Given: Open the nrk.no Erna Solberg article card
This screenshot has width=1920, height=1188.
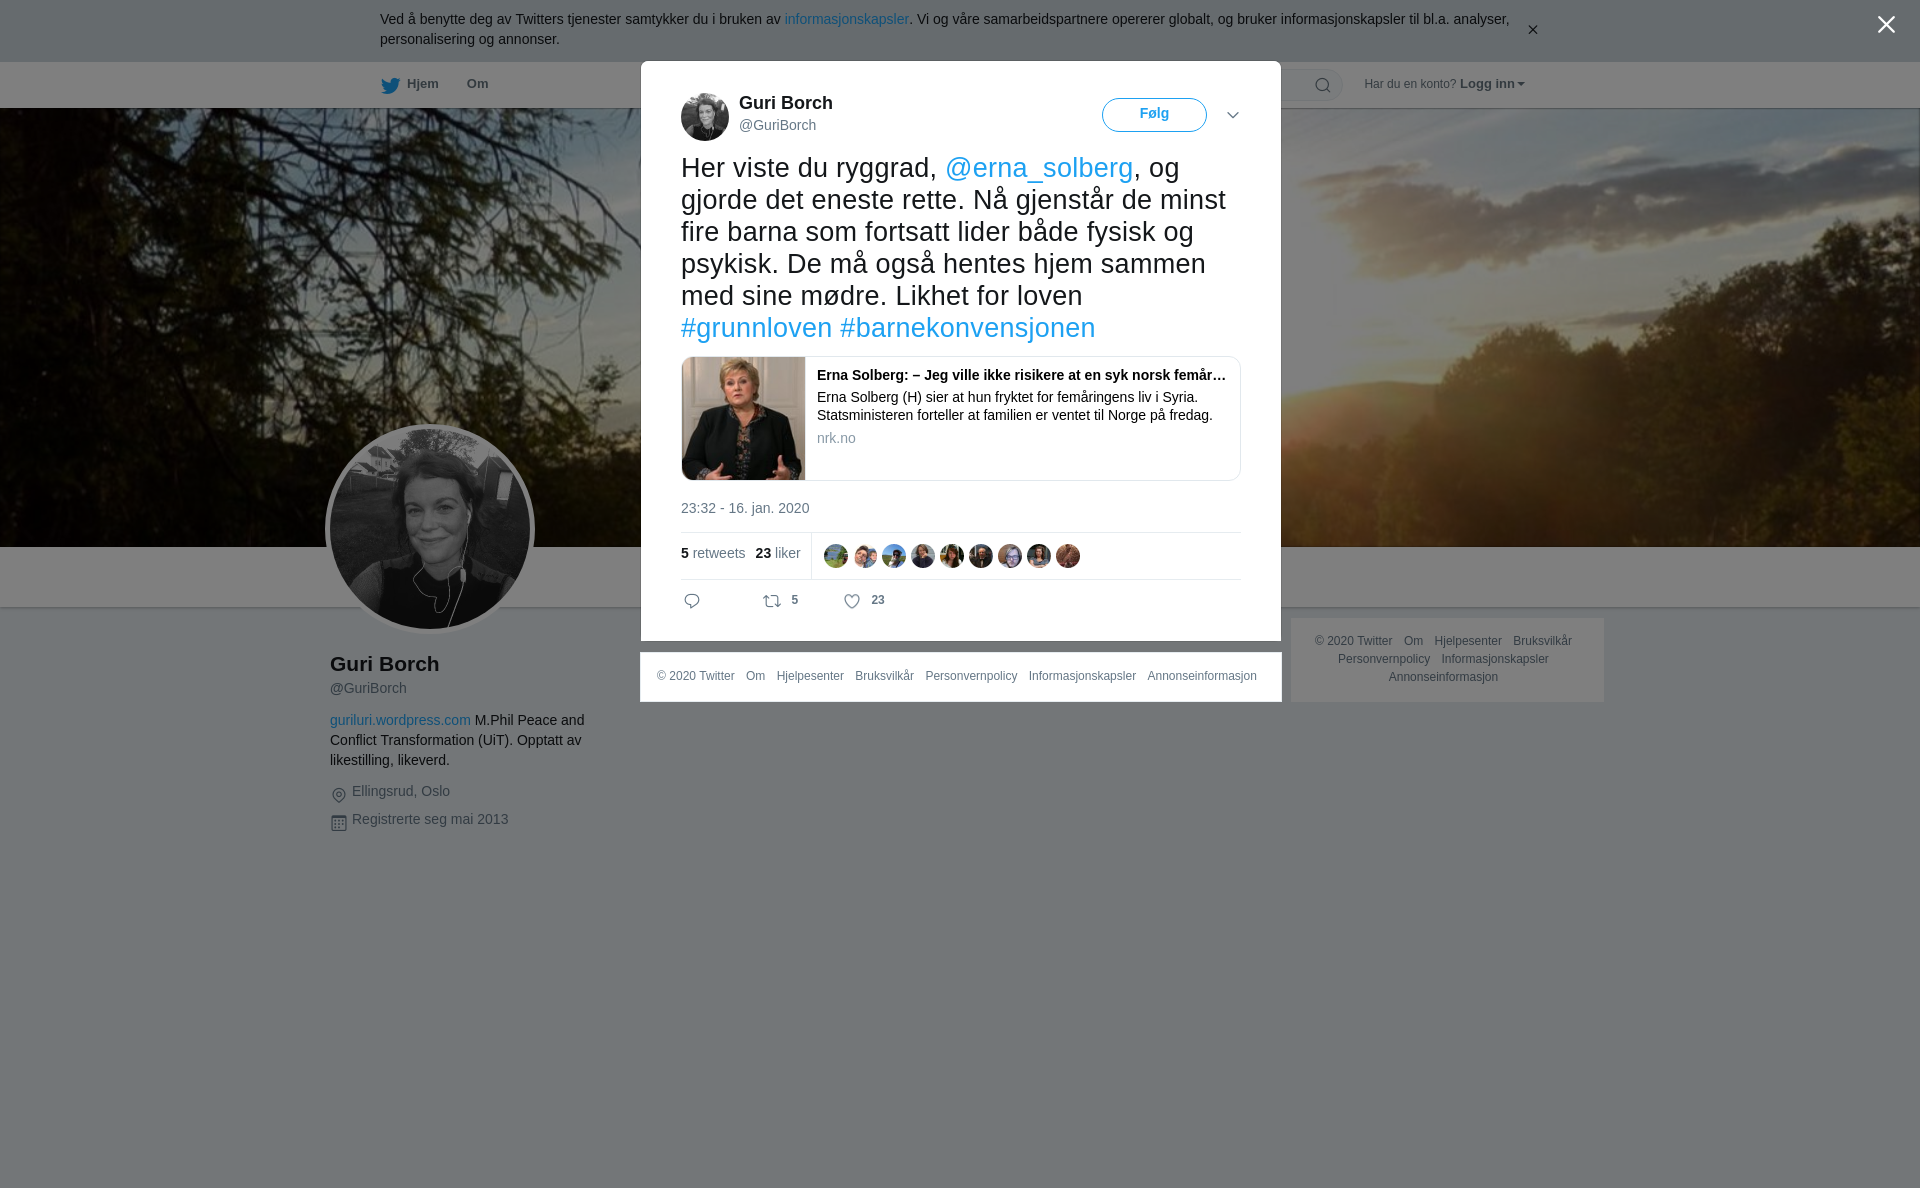Looking at the screenshot, I should (961, 419).
